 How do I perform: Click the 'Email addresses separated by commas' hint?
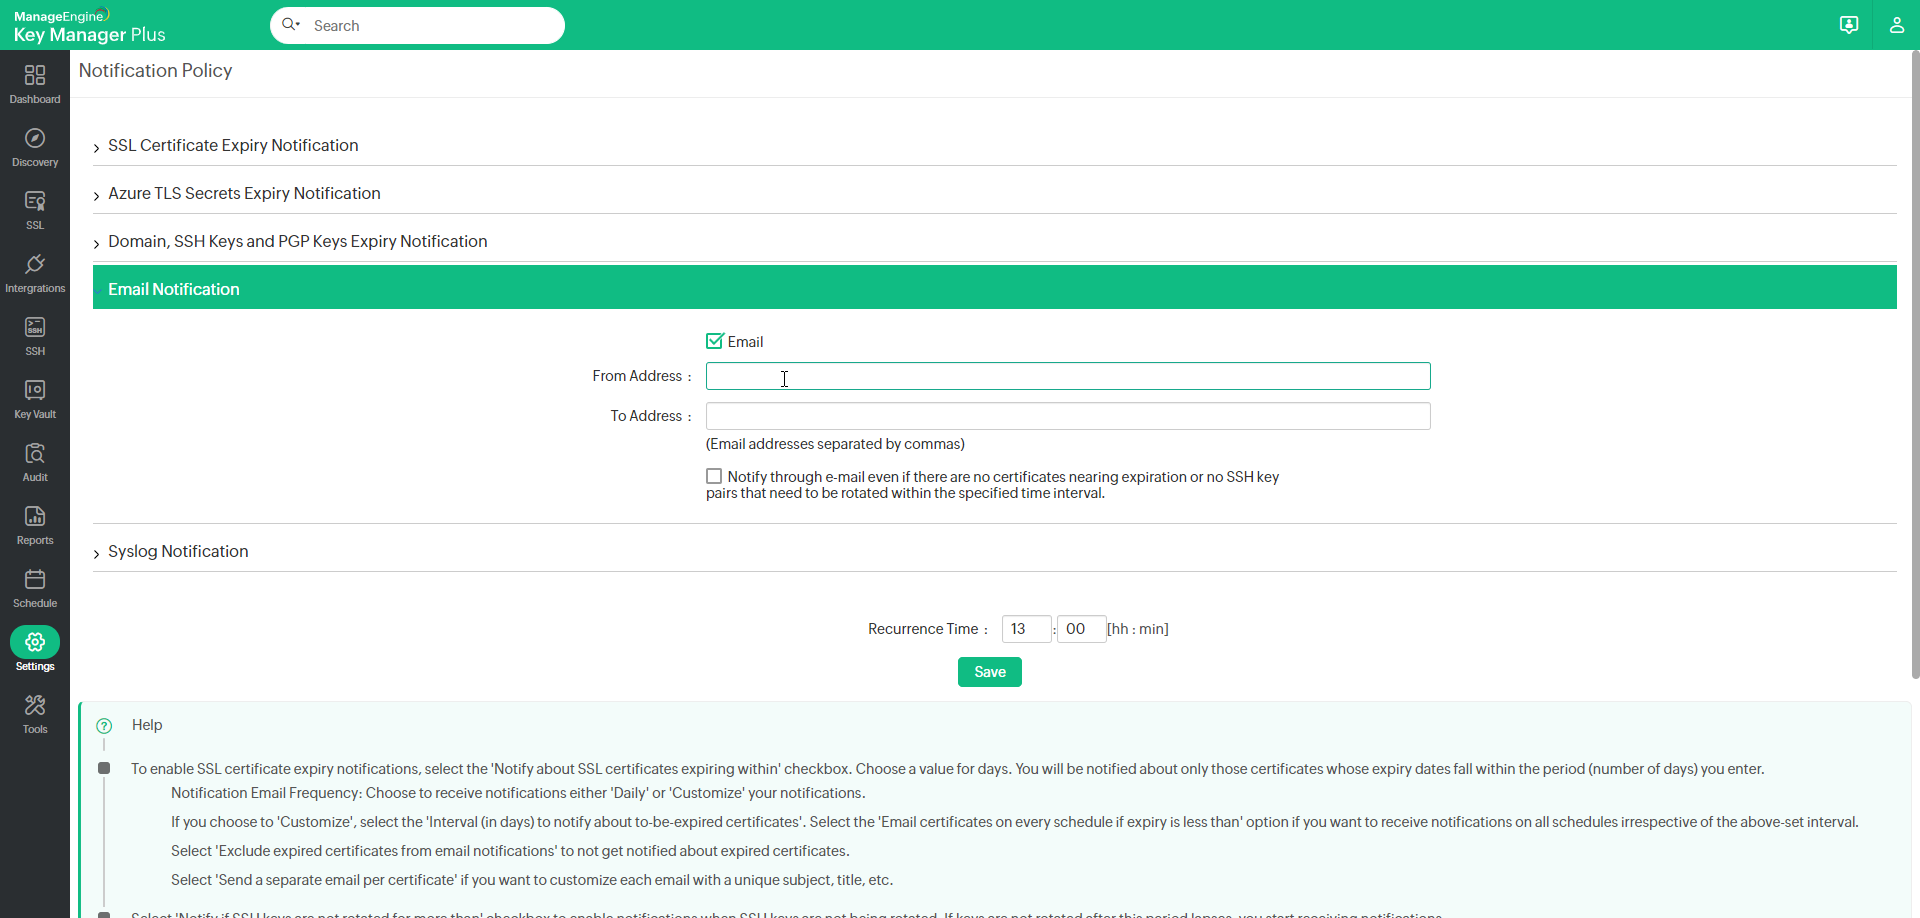point(835,444)
